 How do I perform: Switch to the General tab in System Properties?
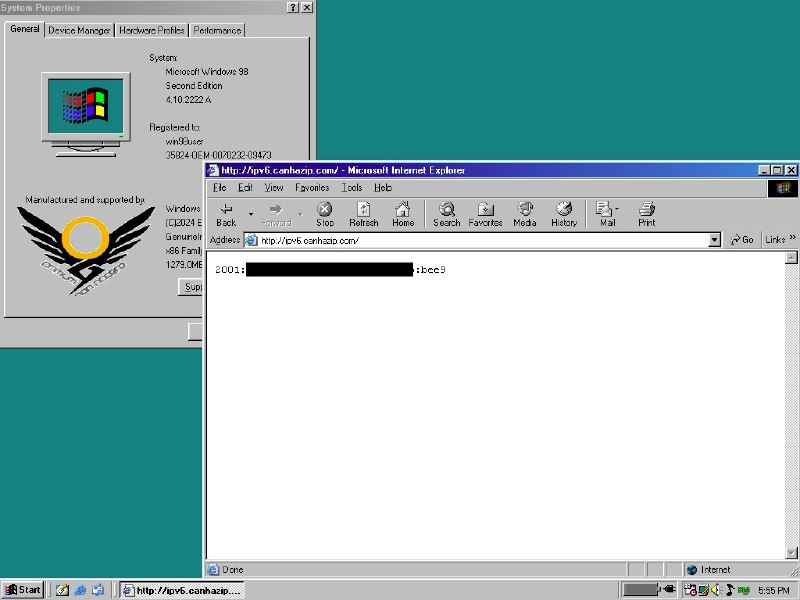tap(24, 29)
